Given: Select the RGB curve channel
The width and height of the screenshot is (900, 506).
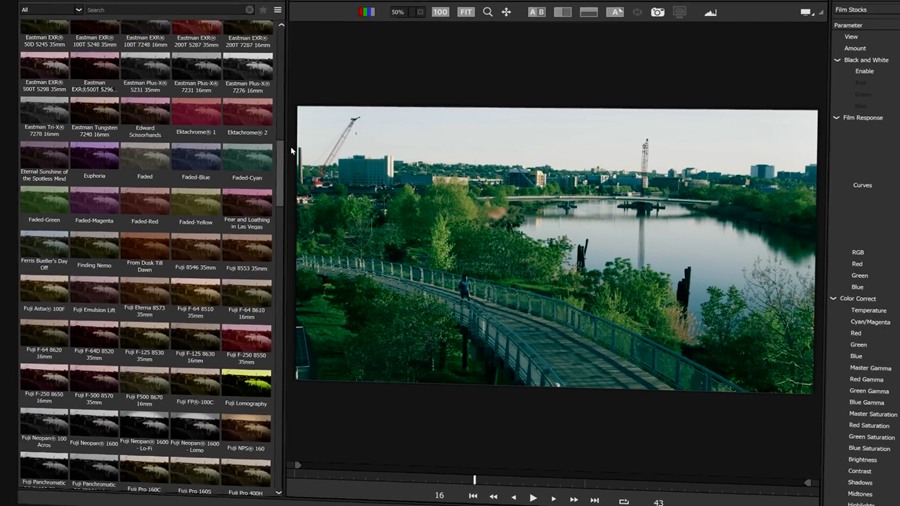Looking at the screenshot, I should point(858,252).
